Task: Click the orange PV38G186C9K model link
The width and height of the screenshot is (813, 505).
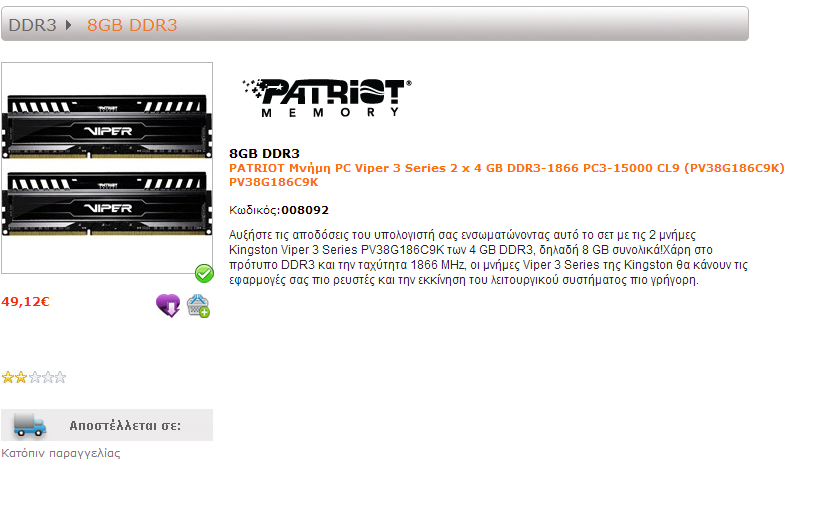Action: click(274, 182)
